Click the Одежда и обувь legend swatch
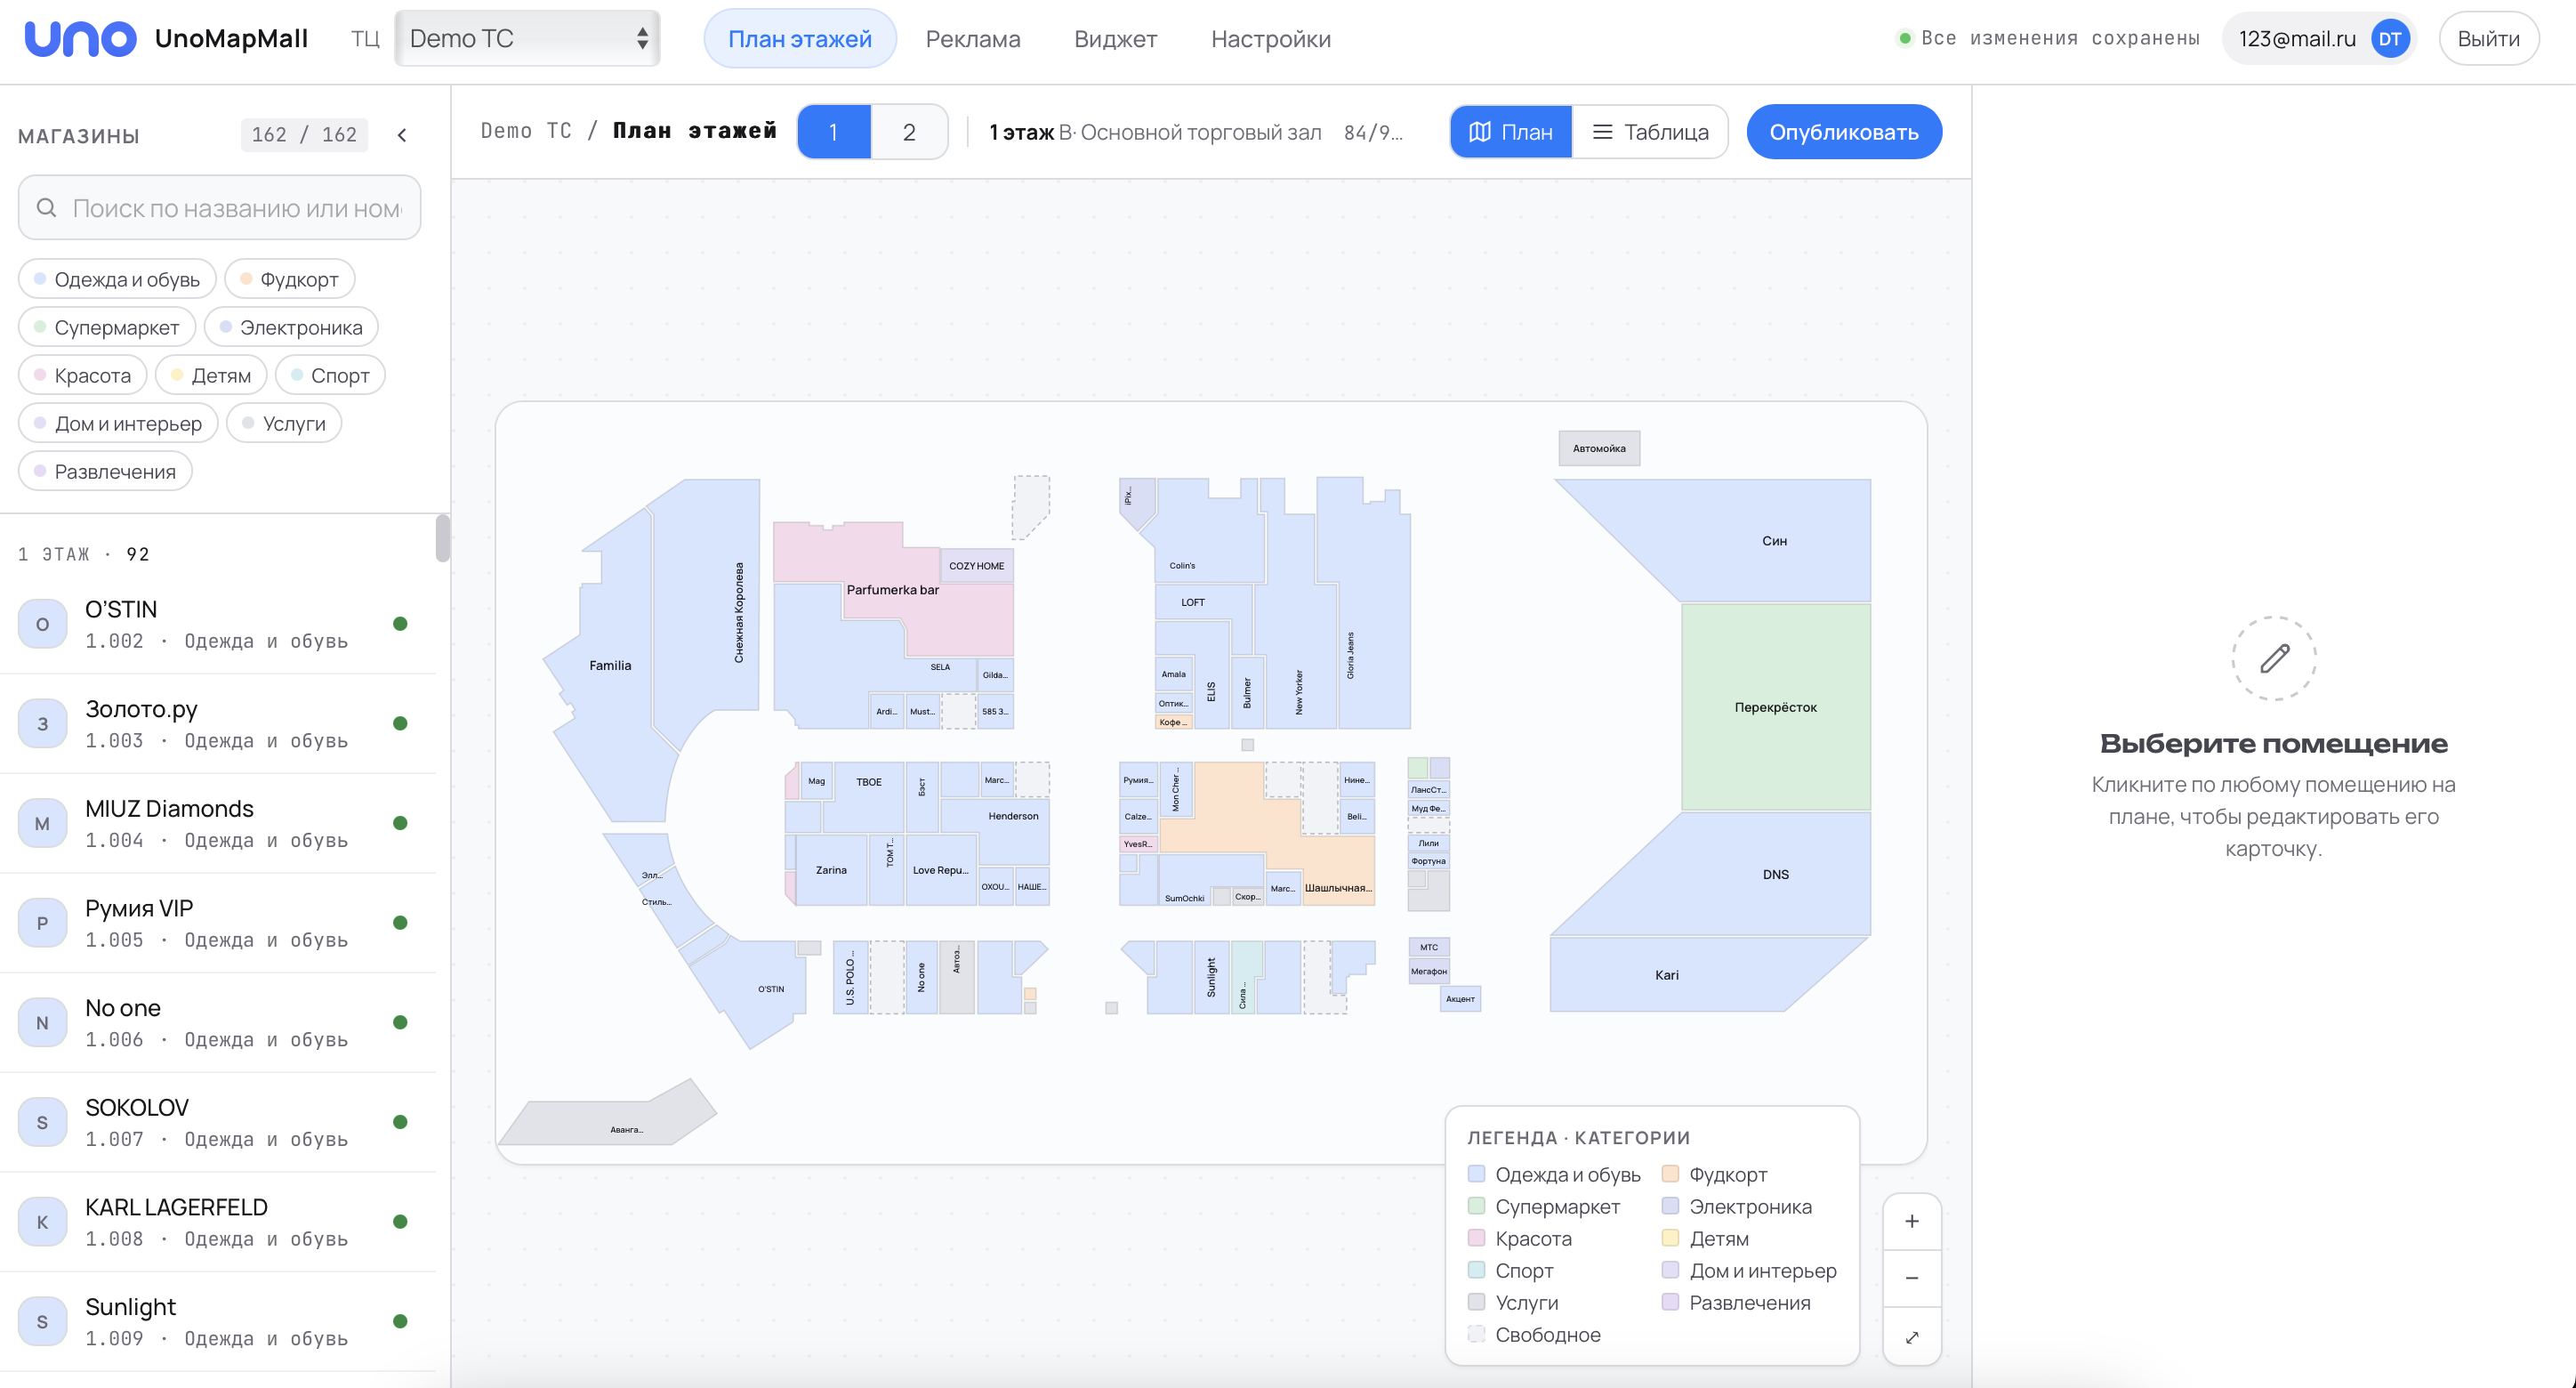2576x1388 pixels. click(1476, 1174)
